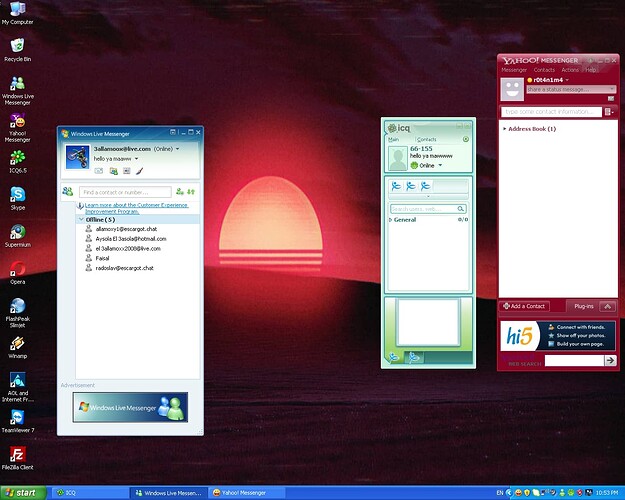Click the green circular icon at ICQ menu bar right
This screenshot has width=625, height=500.
tap(466, 139)
